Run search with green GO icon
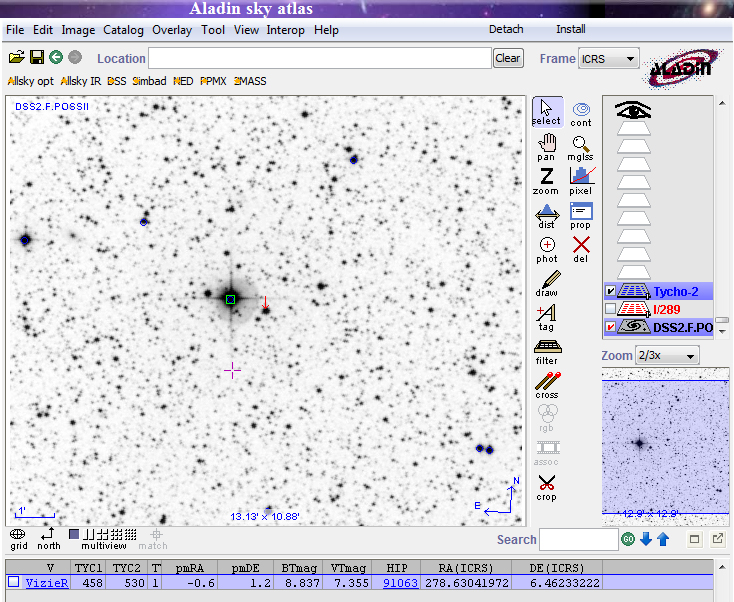 coord(628,539)
